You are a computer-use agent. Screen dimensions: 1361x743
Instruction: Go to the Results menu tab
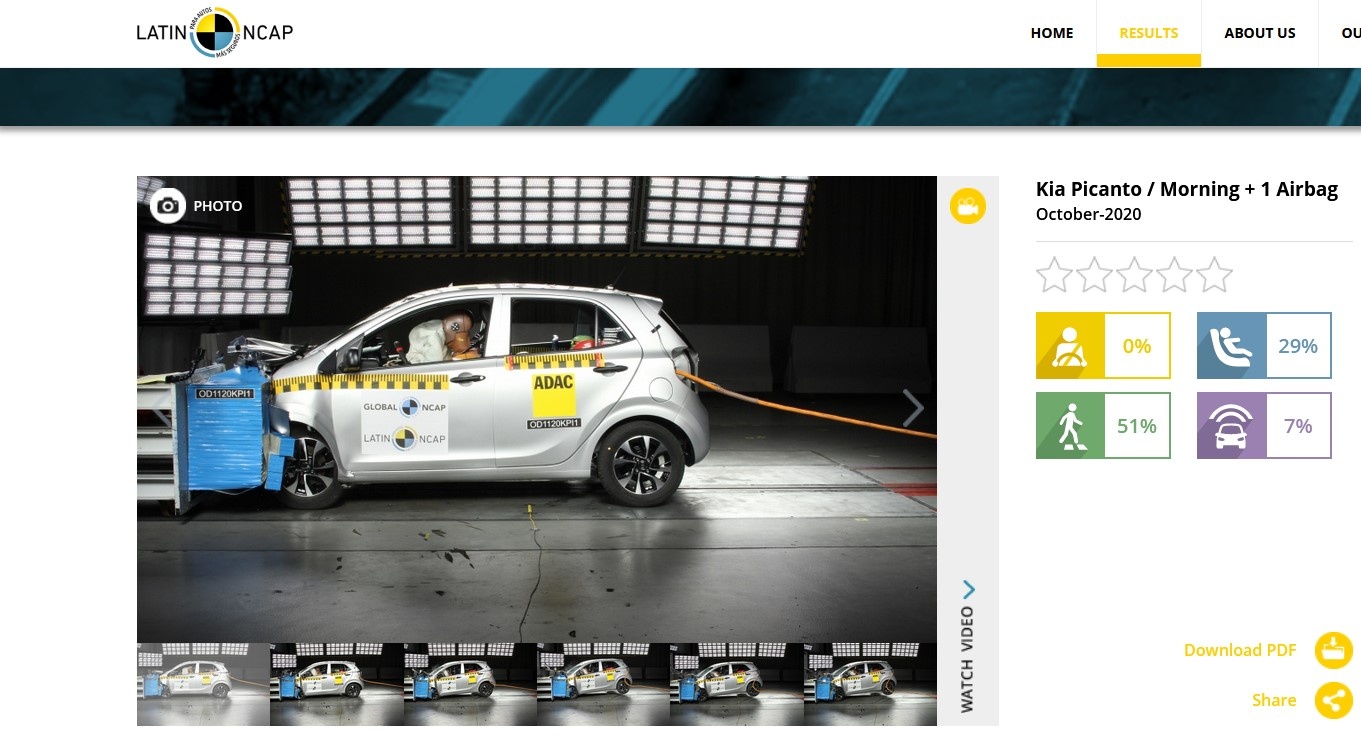1148,33
